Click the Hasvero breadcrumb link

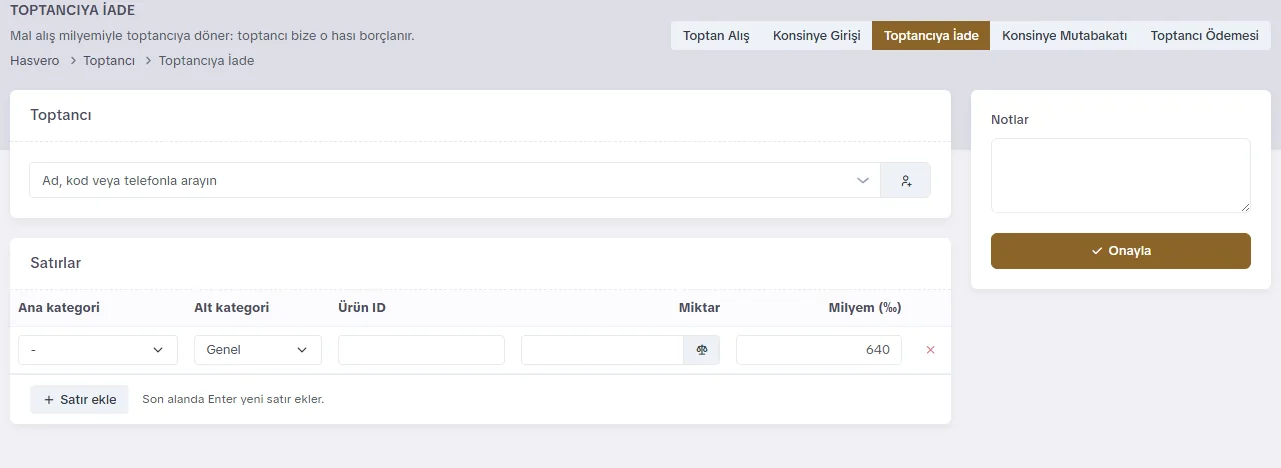coord(35,61)
